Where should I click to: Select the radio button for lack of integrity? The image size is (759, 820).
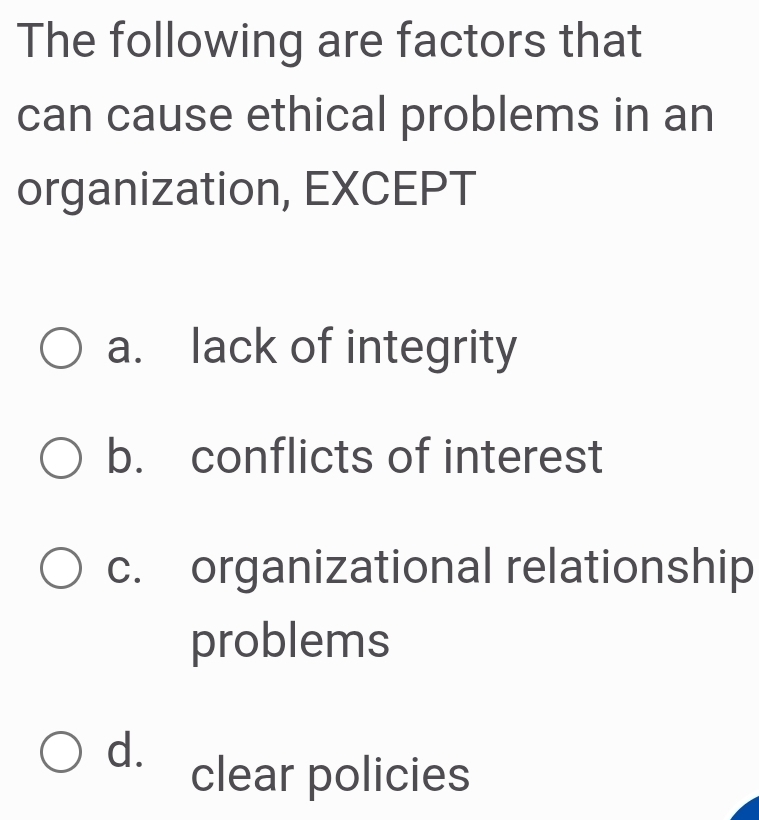(62, 348)
